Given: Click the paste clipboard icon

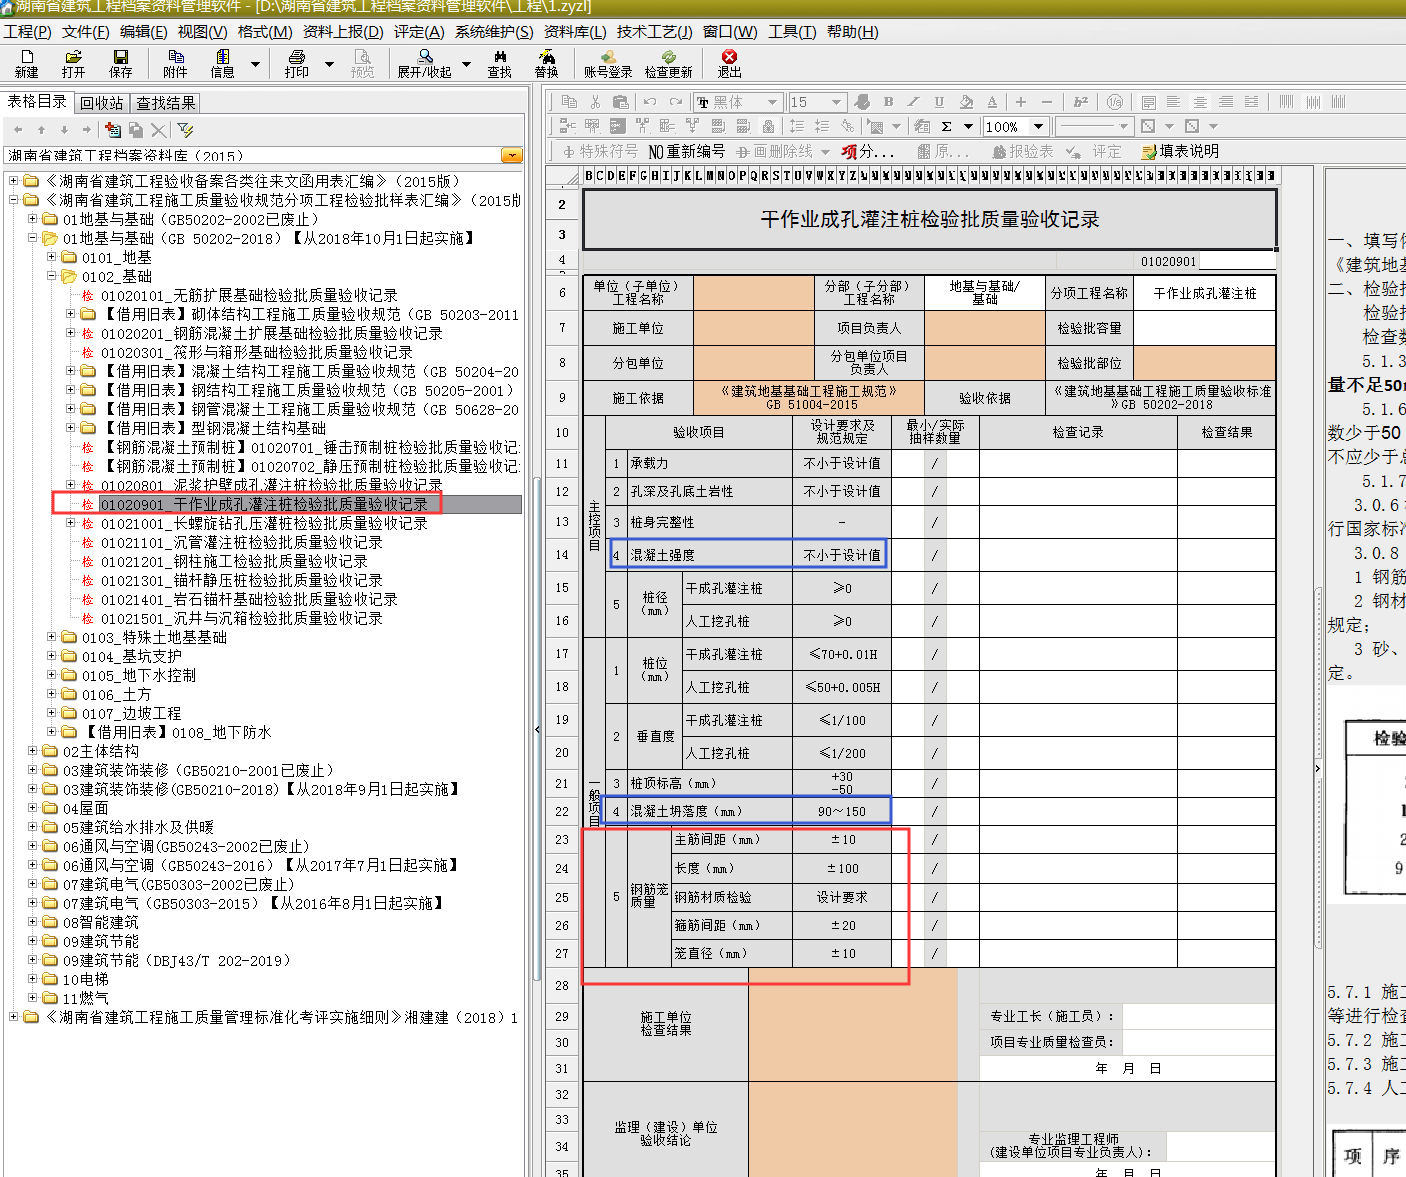Looking at the screenshot, I should click(620, 102).
